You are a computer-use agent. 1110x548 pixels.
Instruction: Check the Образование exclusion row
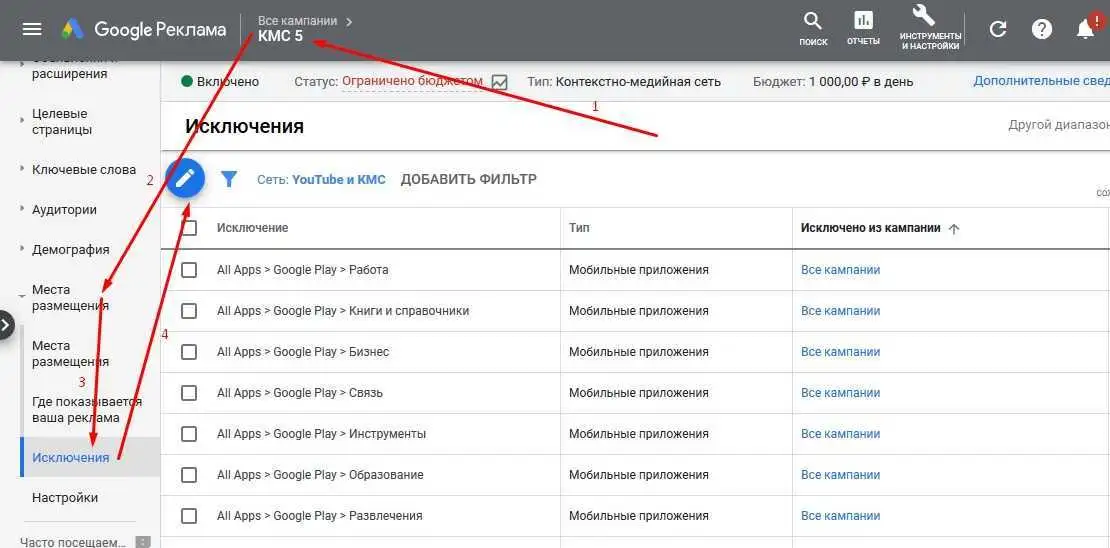189,475
